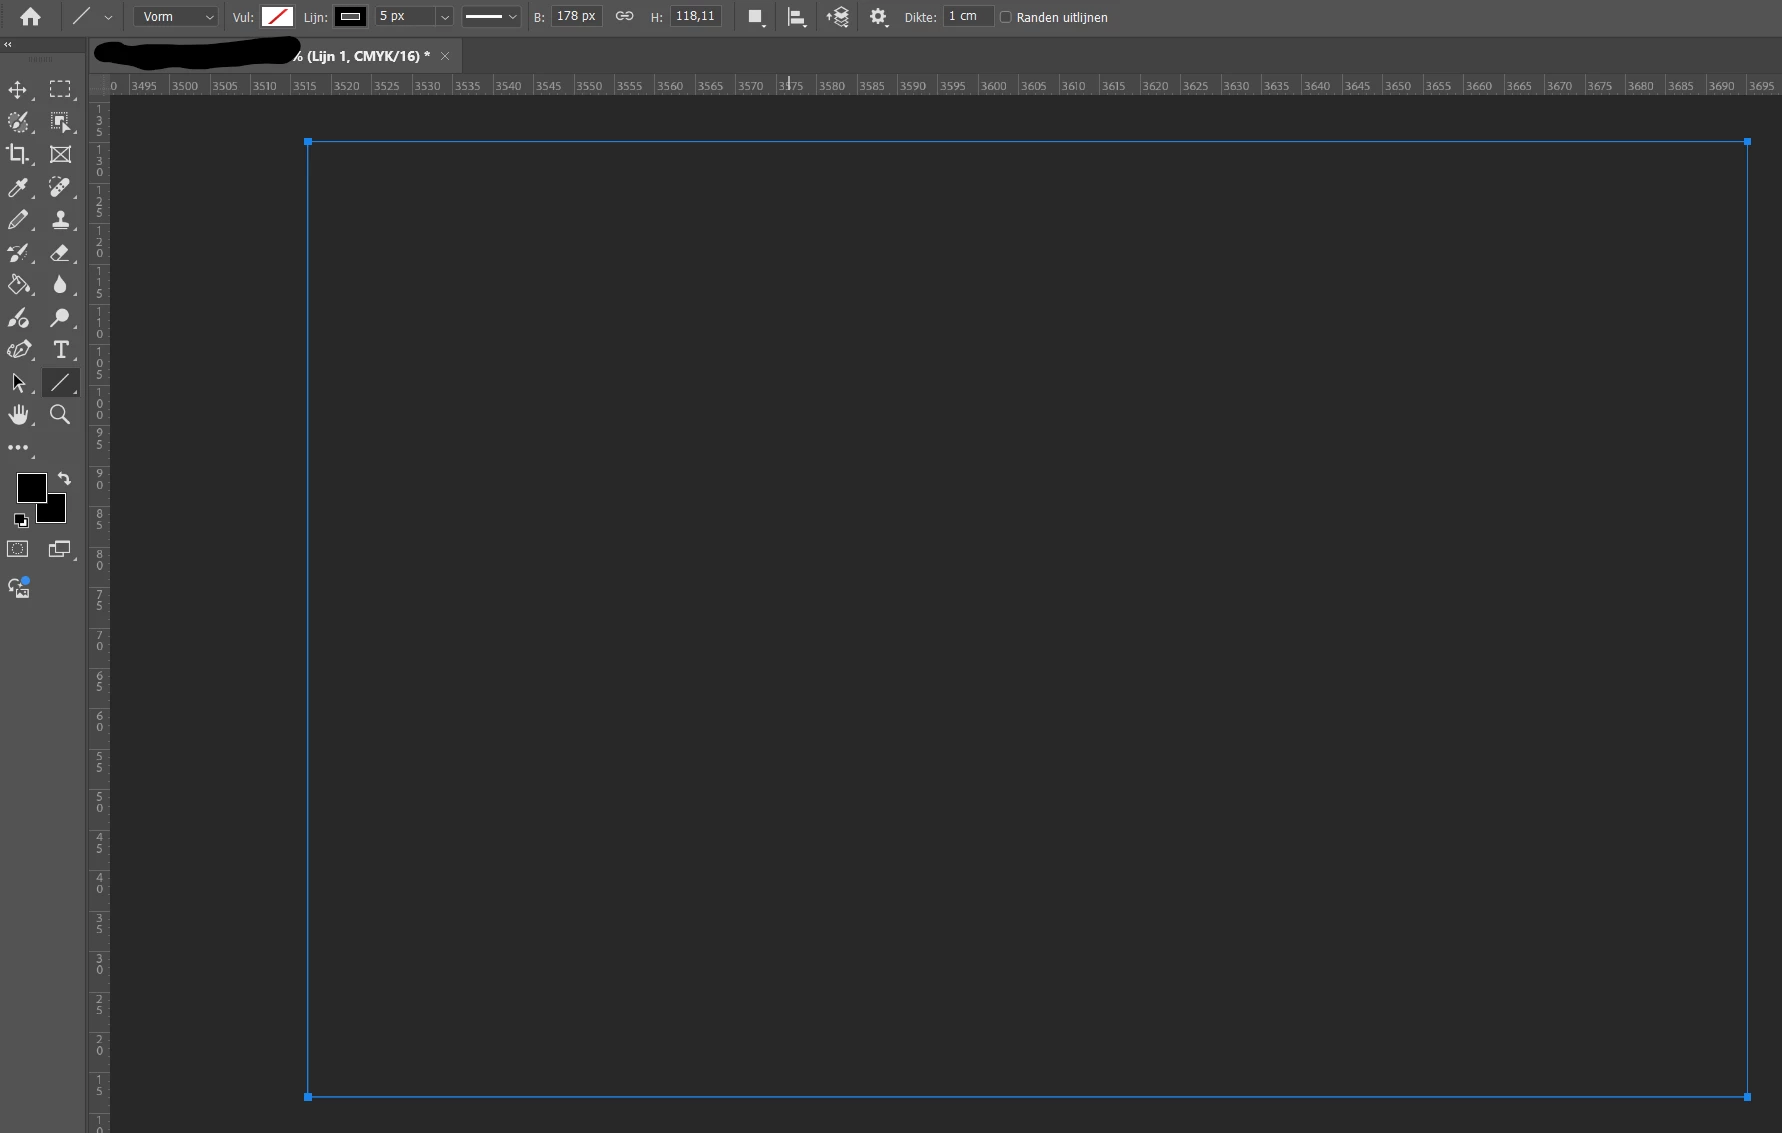Open the path arrangement stacking options
The height and width of the screenshot is (1133, 1782).
[838, 17]
